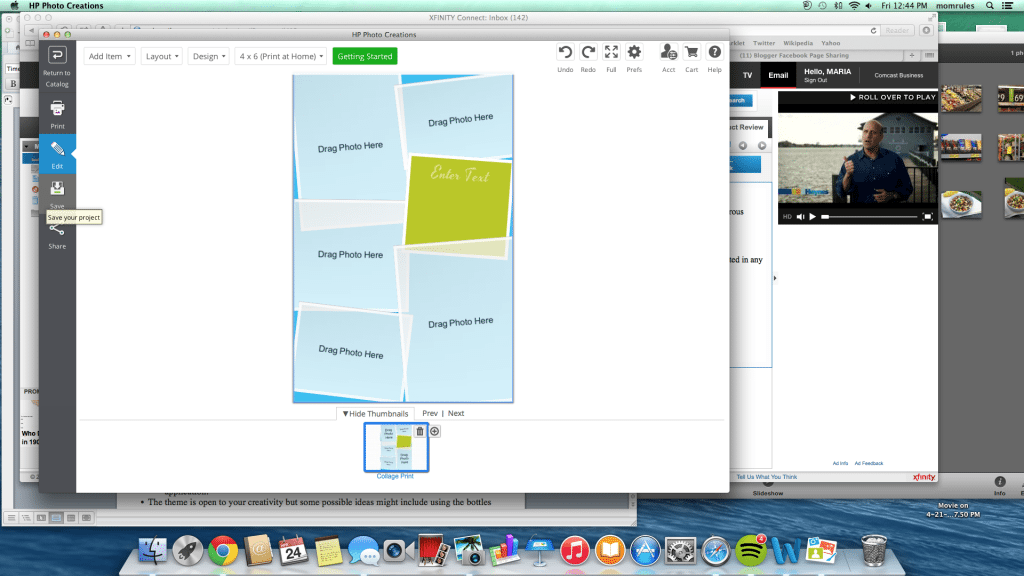This screenshot has height=576, width=1024.
Task: Click Twitter bookmark in Safari bar
Action: 763,43
